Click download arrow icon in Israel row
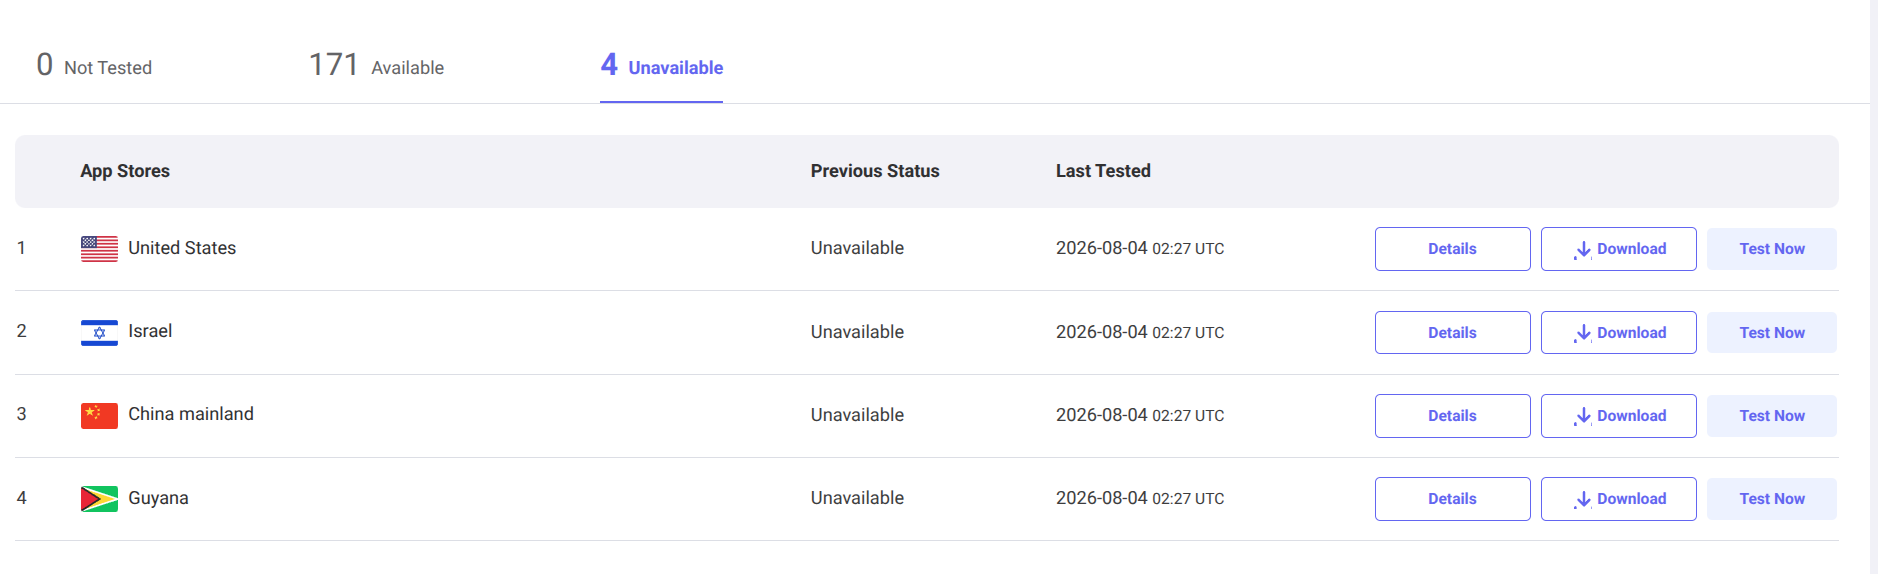 1582,334
